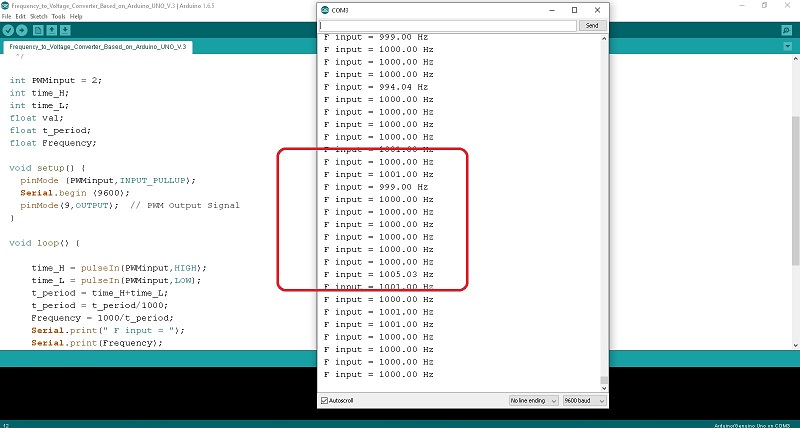Close the COM3 serial monitor window
Screen dimensions: 800x428
pos(597,10)
